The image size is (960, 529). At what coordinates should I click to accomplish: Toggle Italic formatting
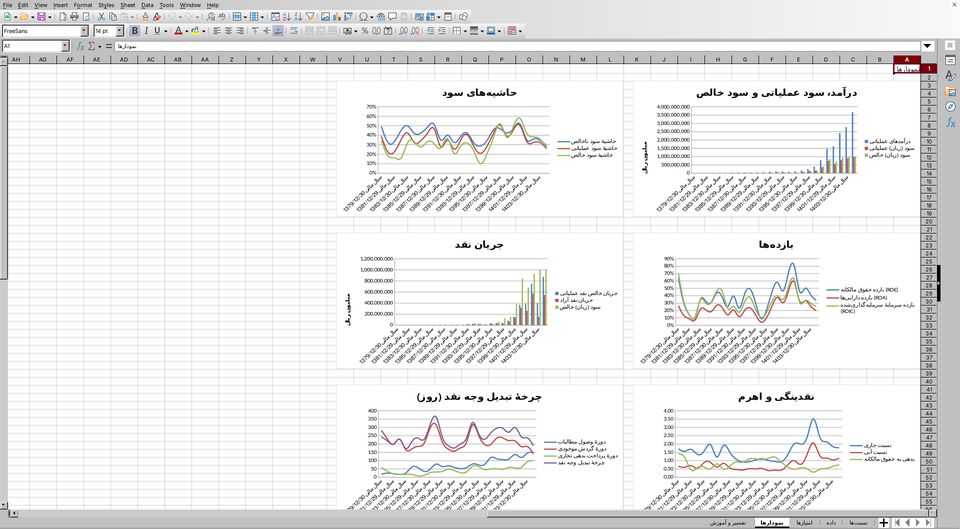point(146,31)
